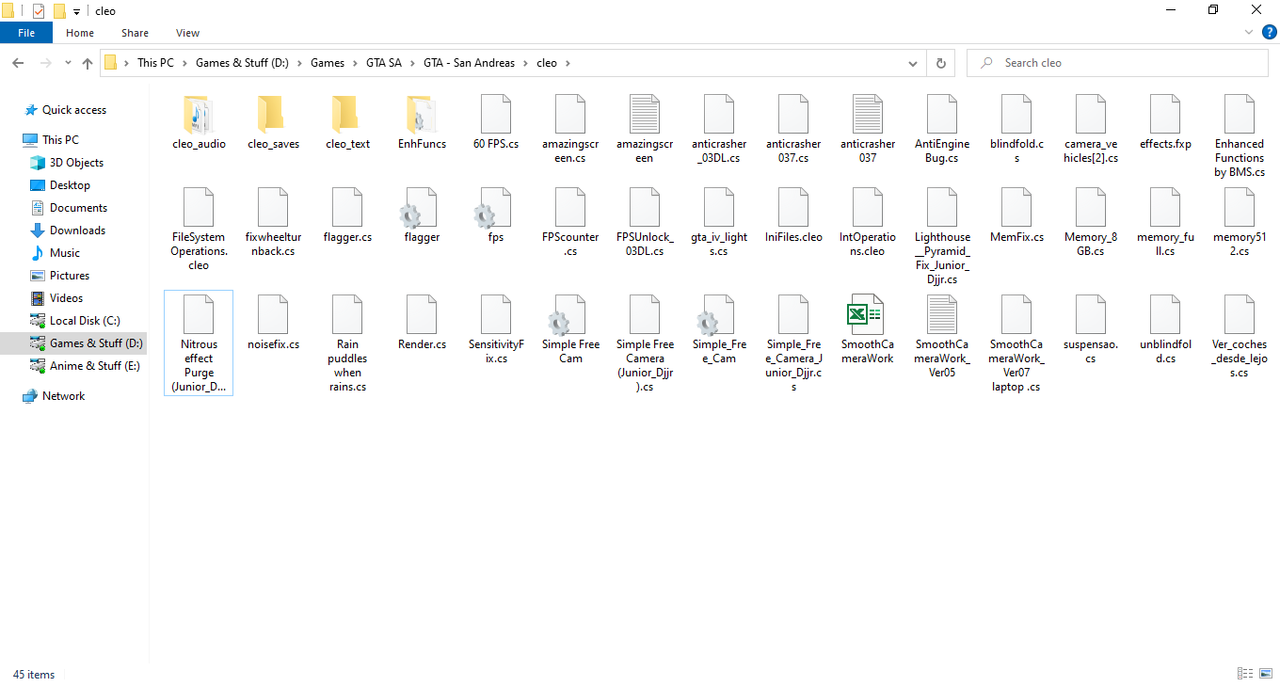Open Downloads in navigation pane

[78, 230]
